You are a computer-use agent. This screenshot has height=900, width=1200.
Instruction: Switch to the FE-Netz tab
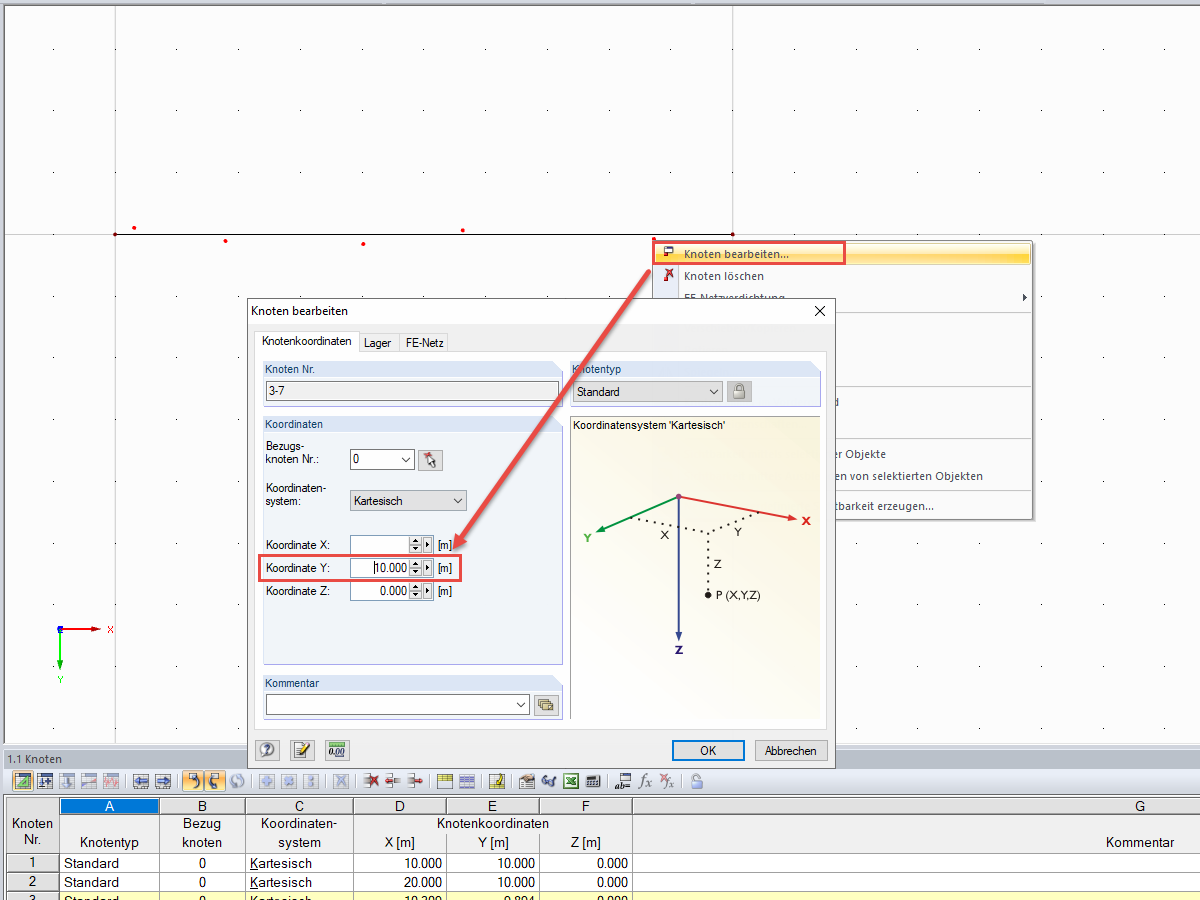coord(424,342)
